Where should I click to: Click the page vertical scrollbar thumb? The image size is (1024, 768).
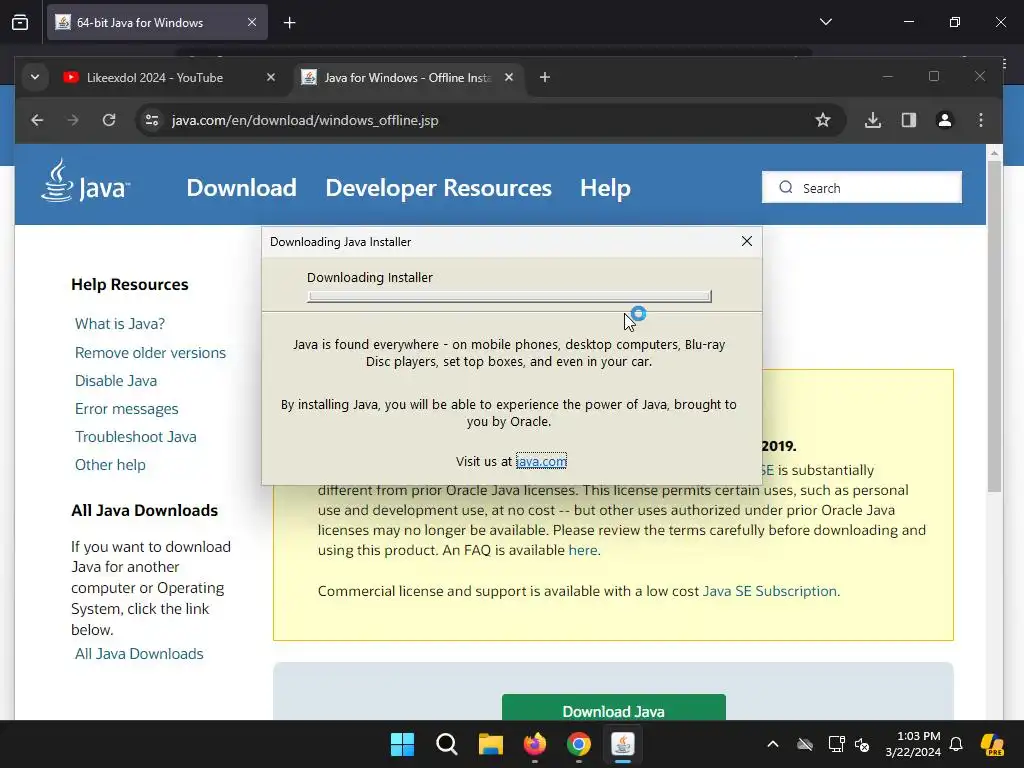point(994,327)
